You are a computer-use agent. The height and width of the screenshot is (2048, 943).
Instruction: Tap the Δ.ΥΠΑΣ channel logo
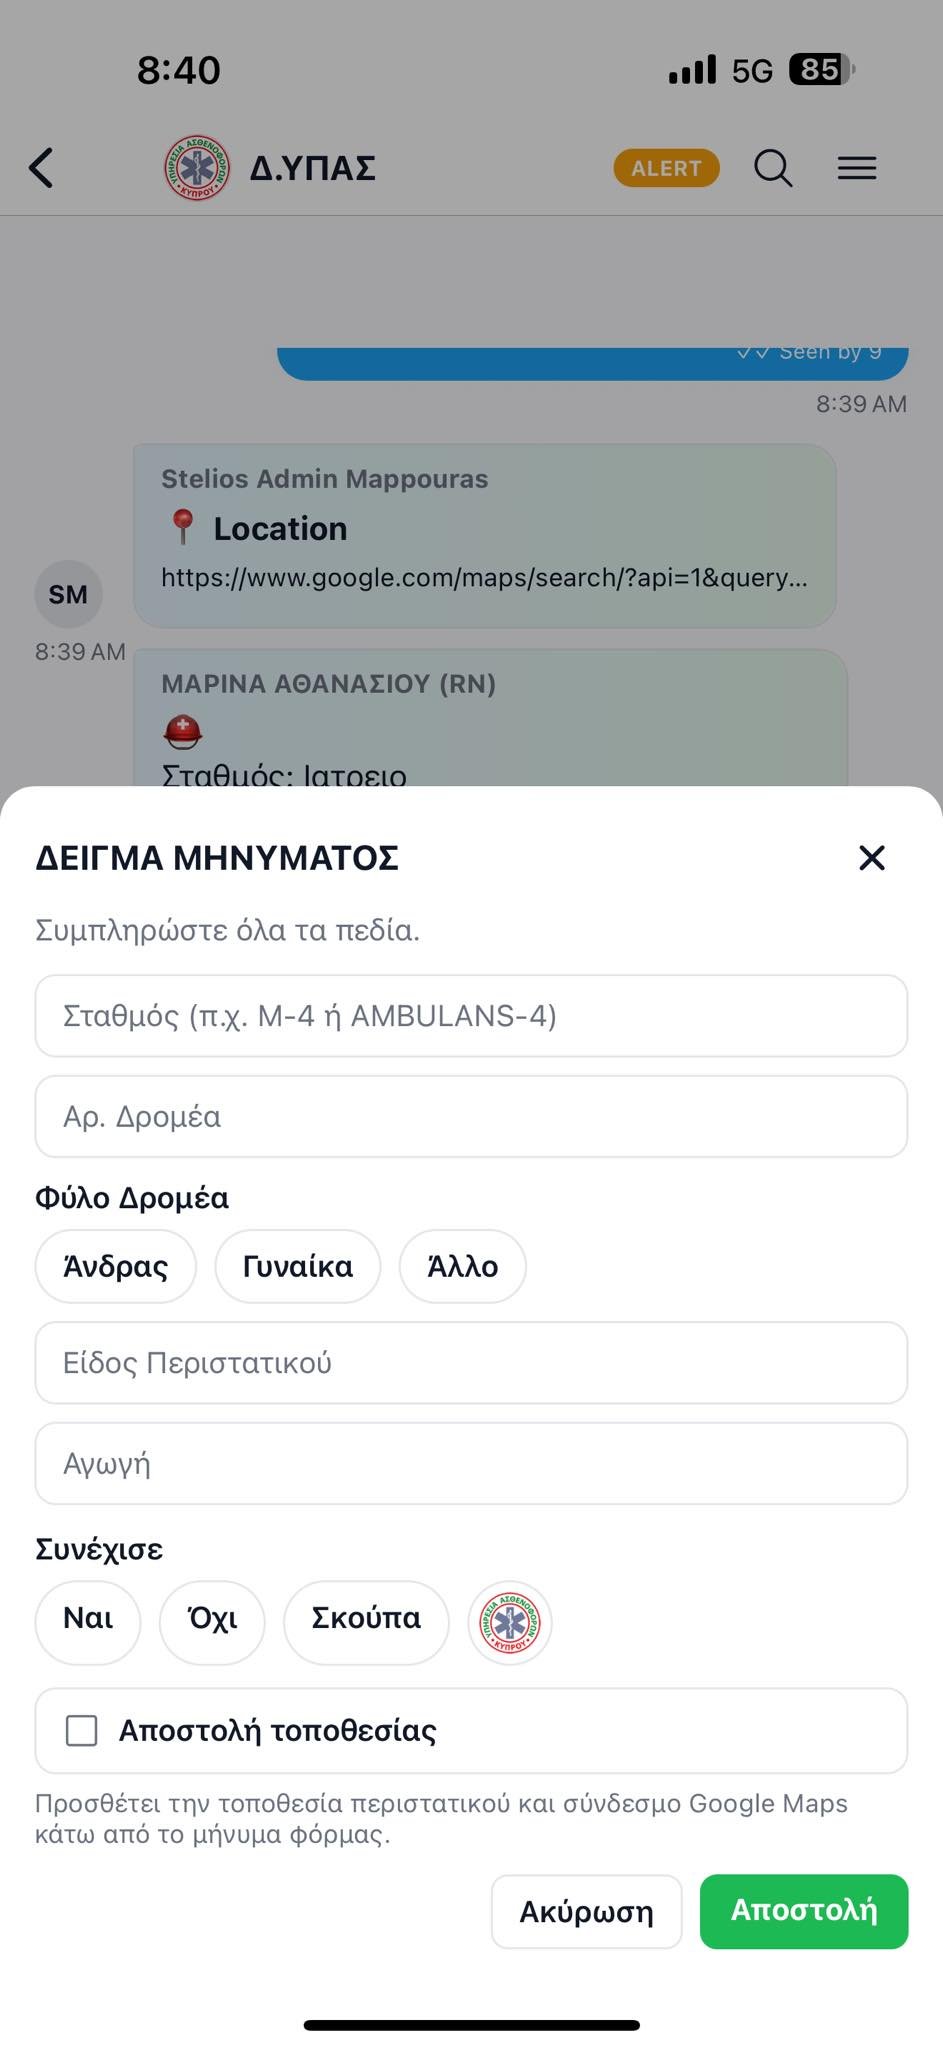pos(197,168)
